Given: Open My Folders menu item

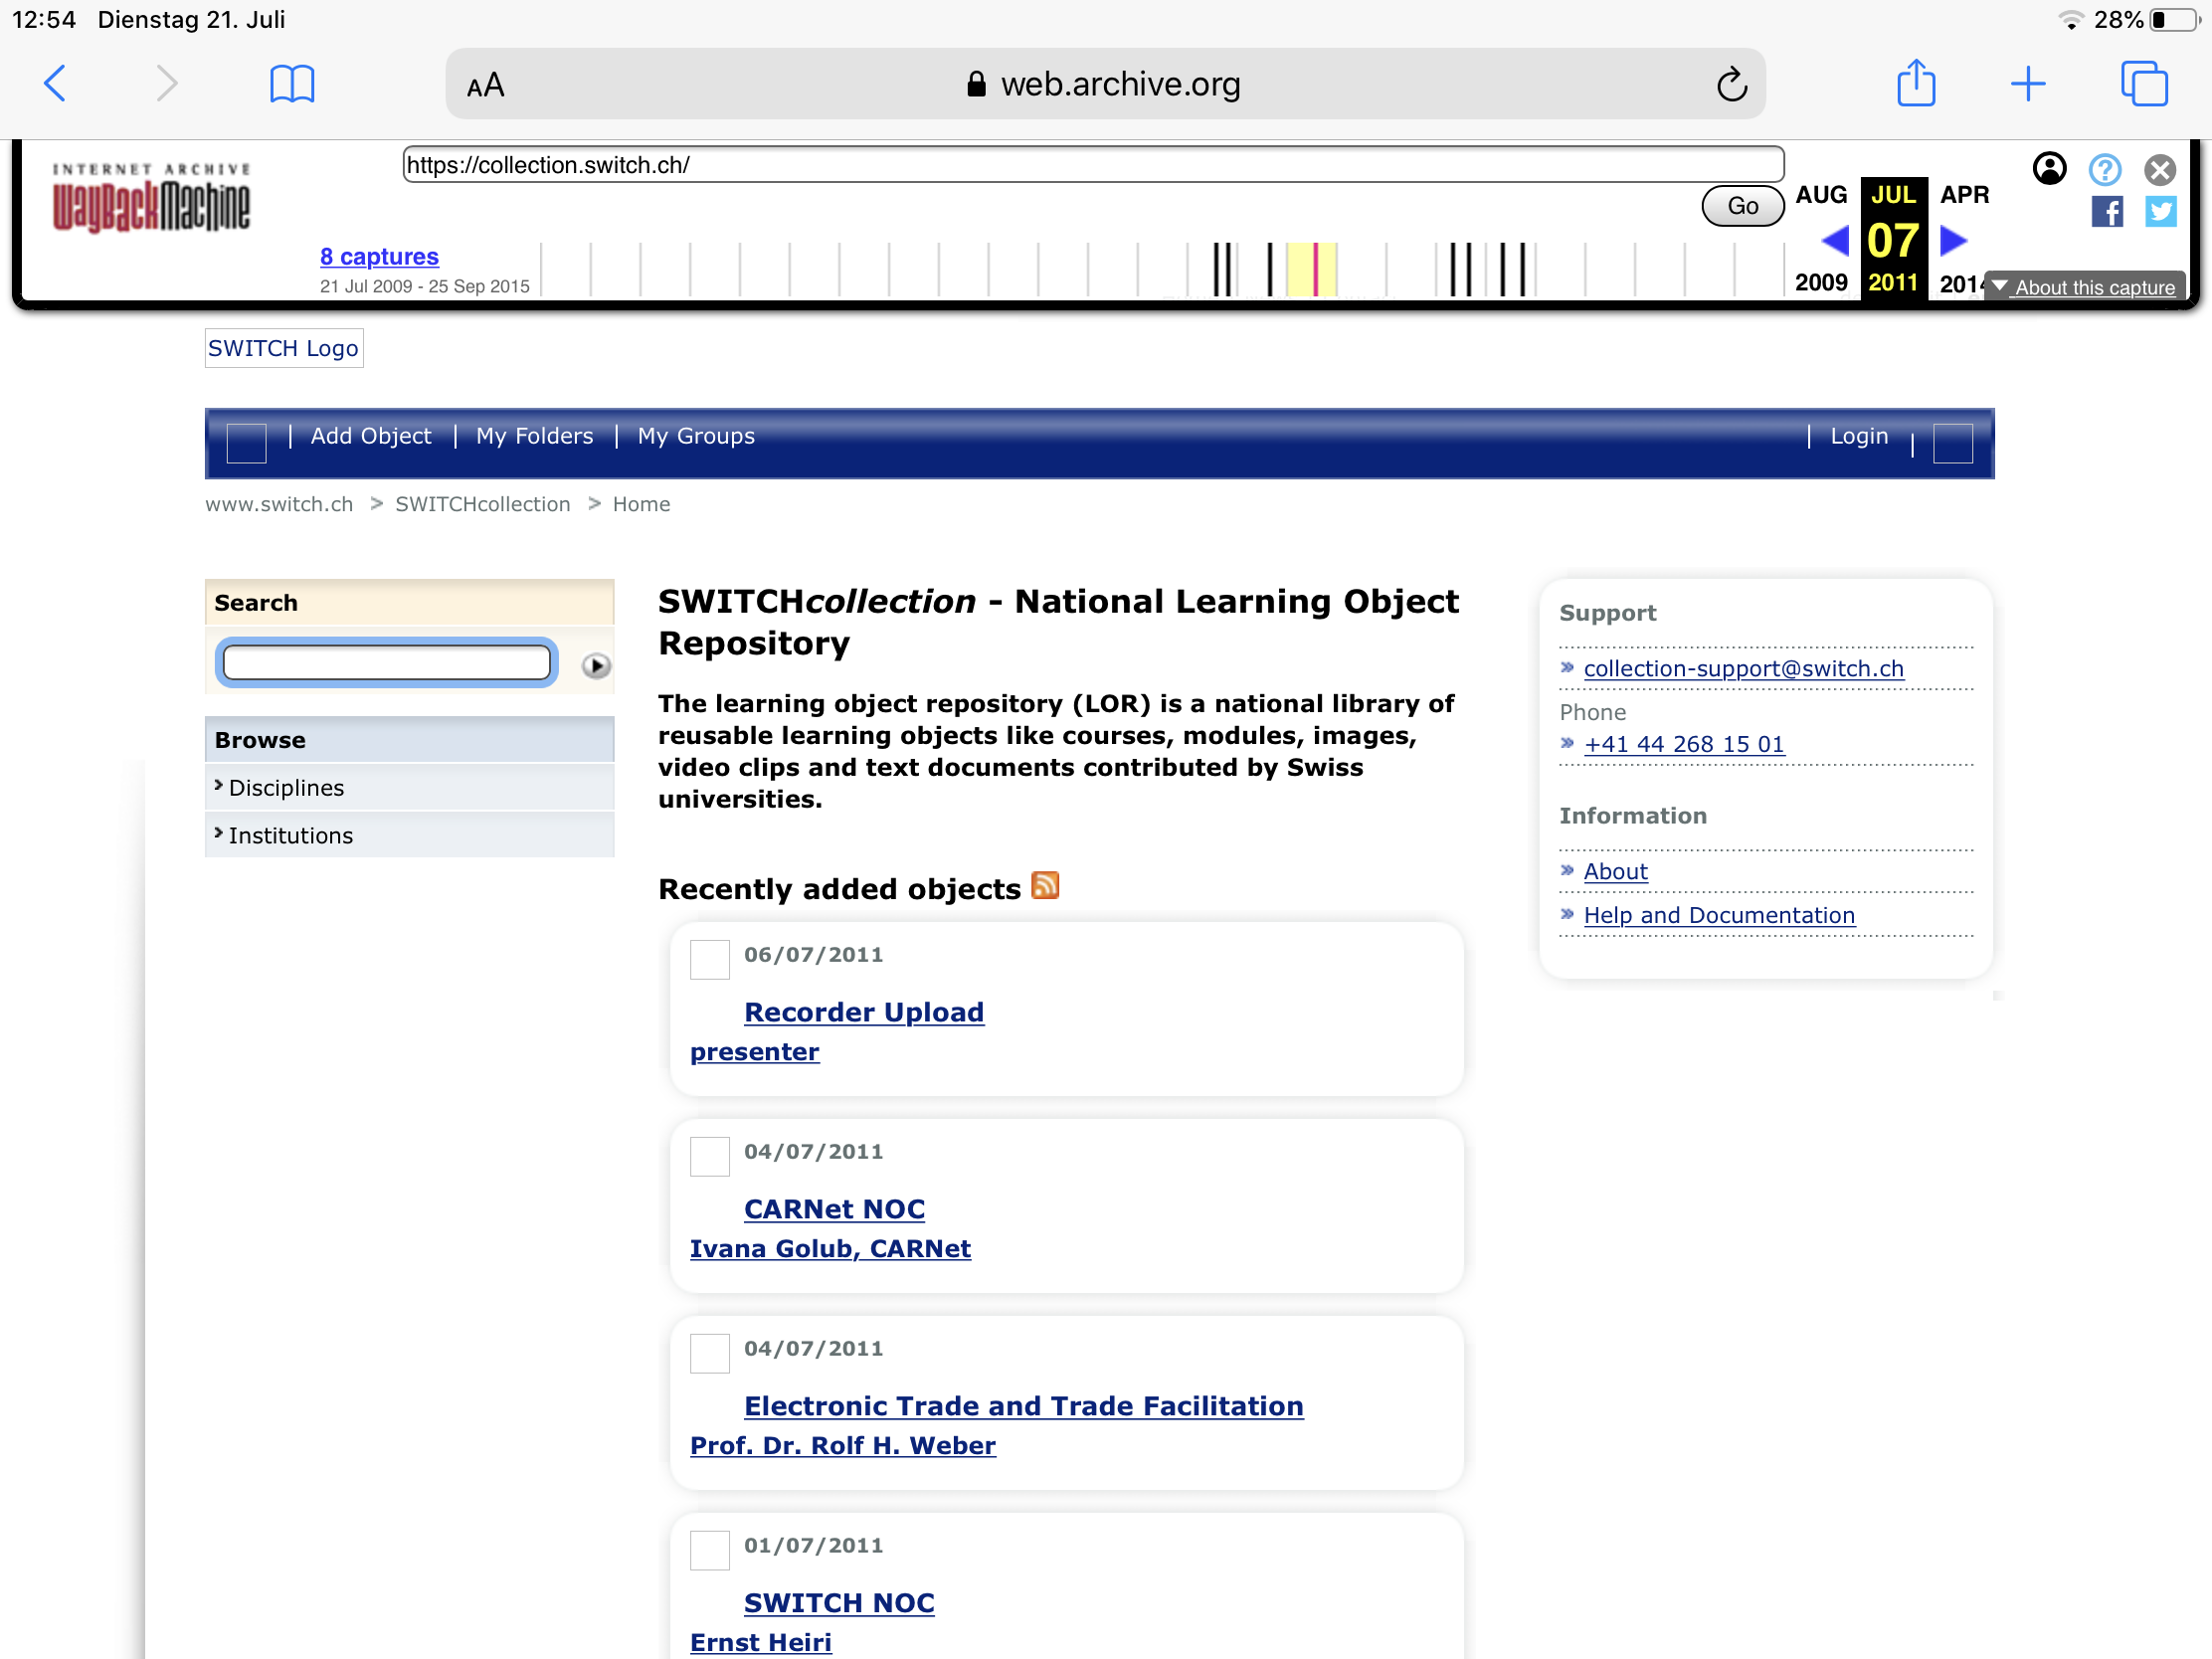Looking at the screenshot, I should pos(534,436).
